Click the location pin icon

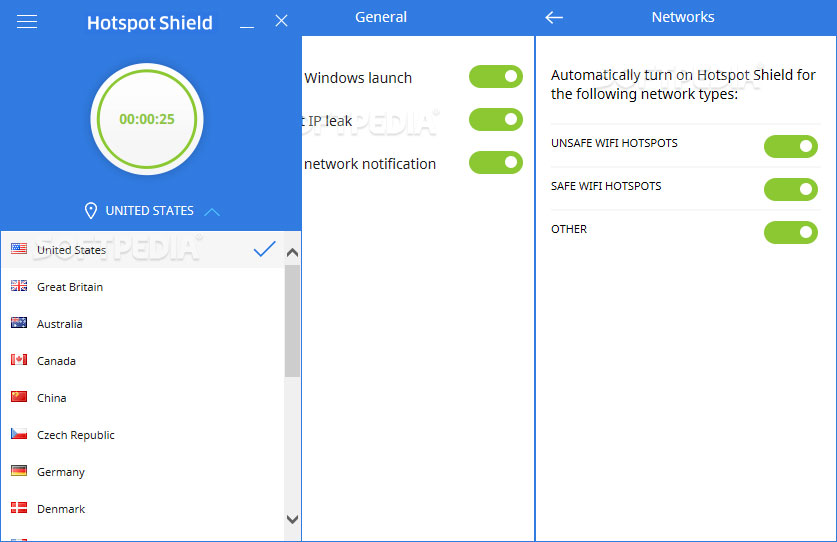[x=91, y=211]
